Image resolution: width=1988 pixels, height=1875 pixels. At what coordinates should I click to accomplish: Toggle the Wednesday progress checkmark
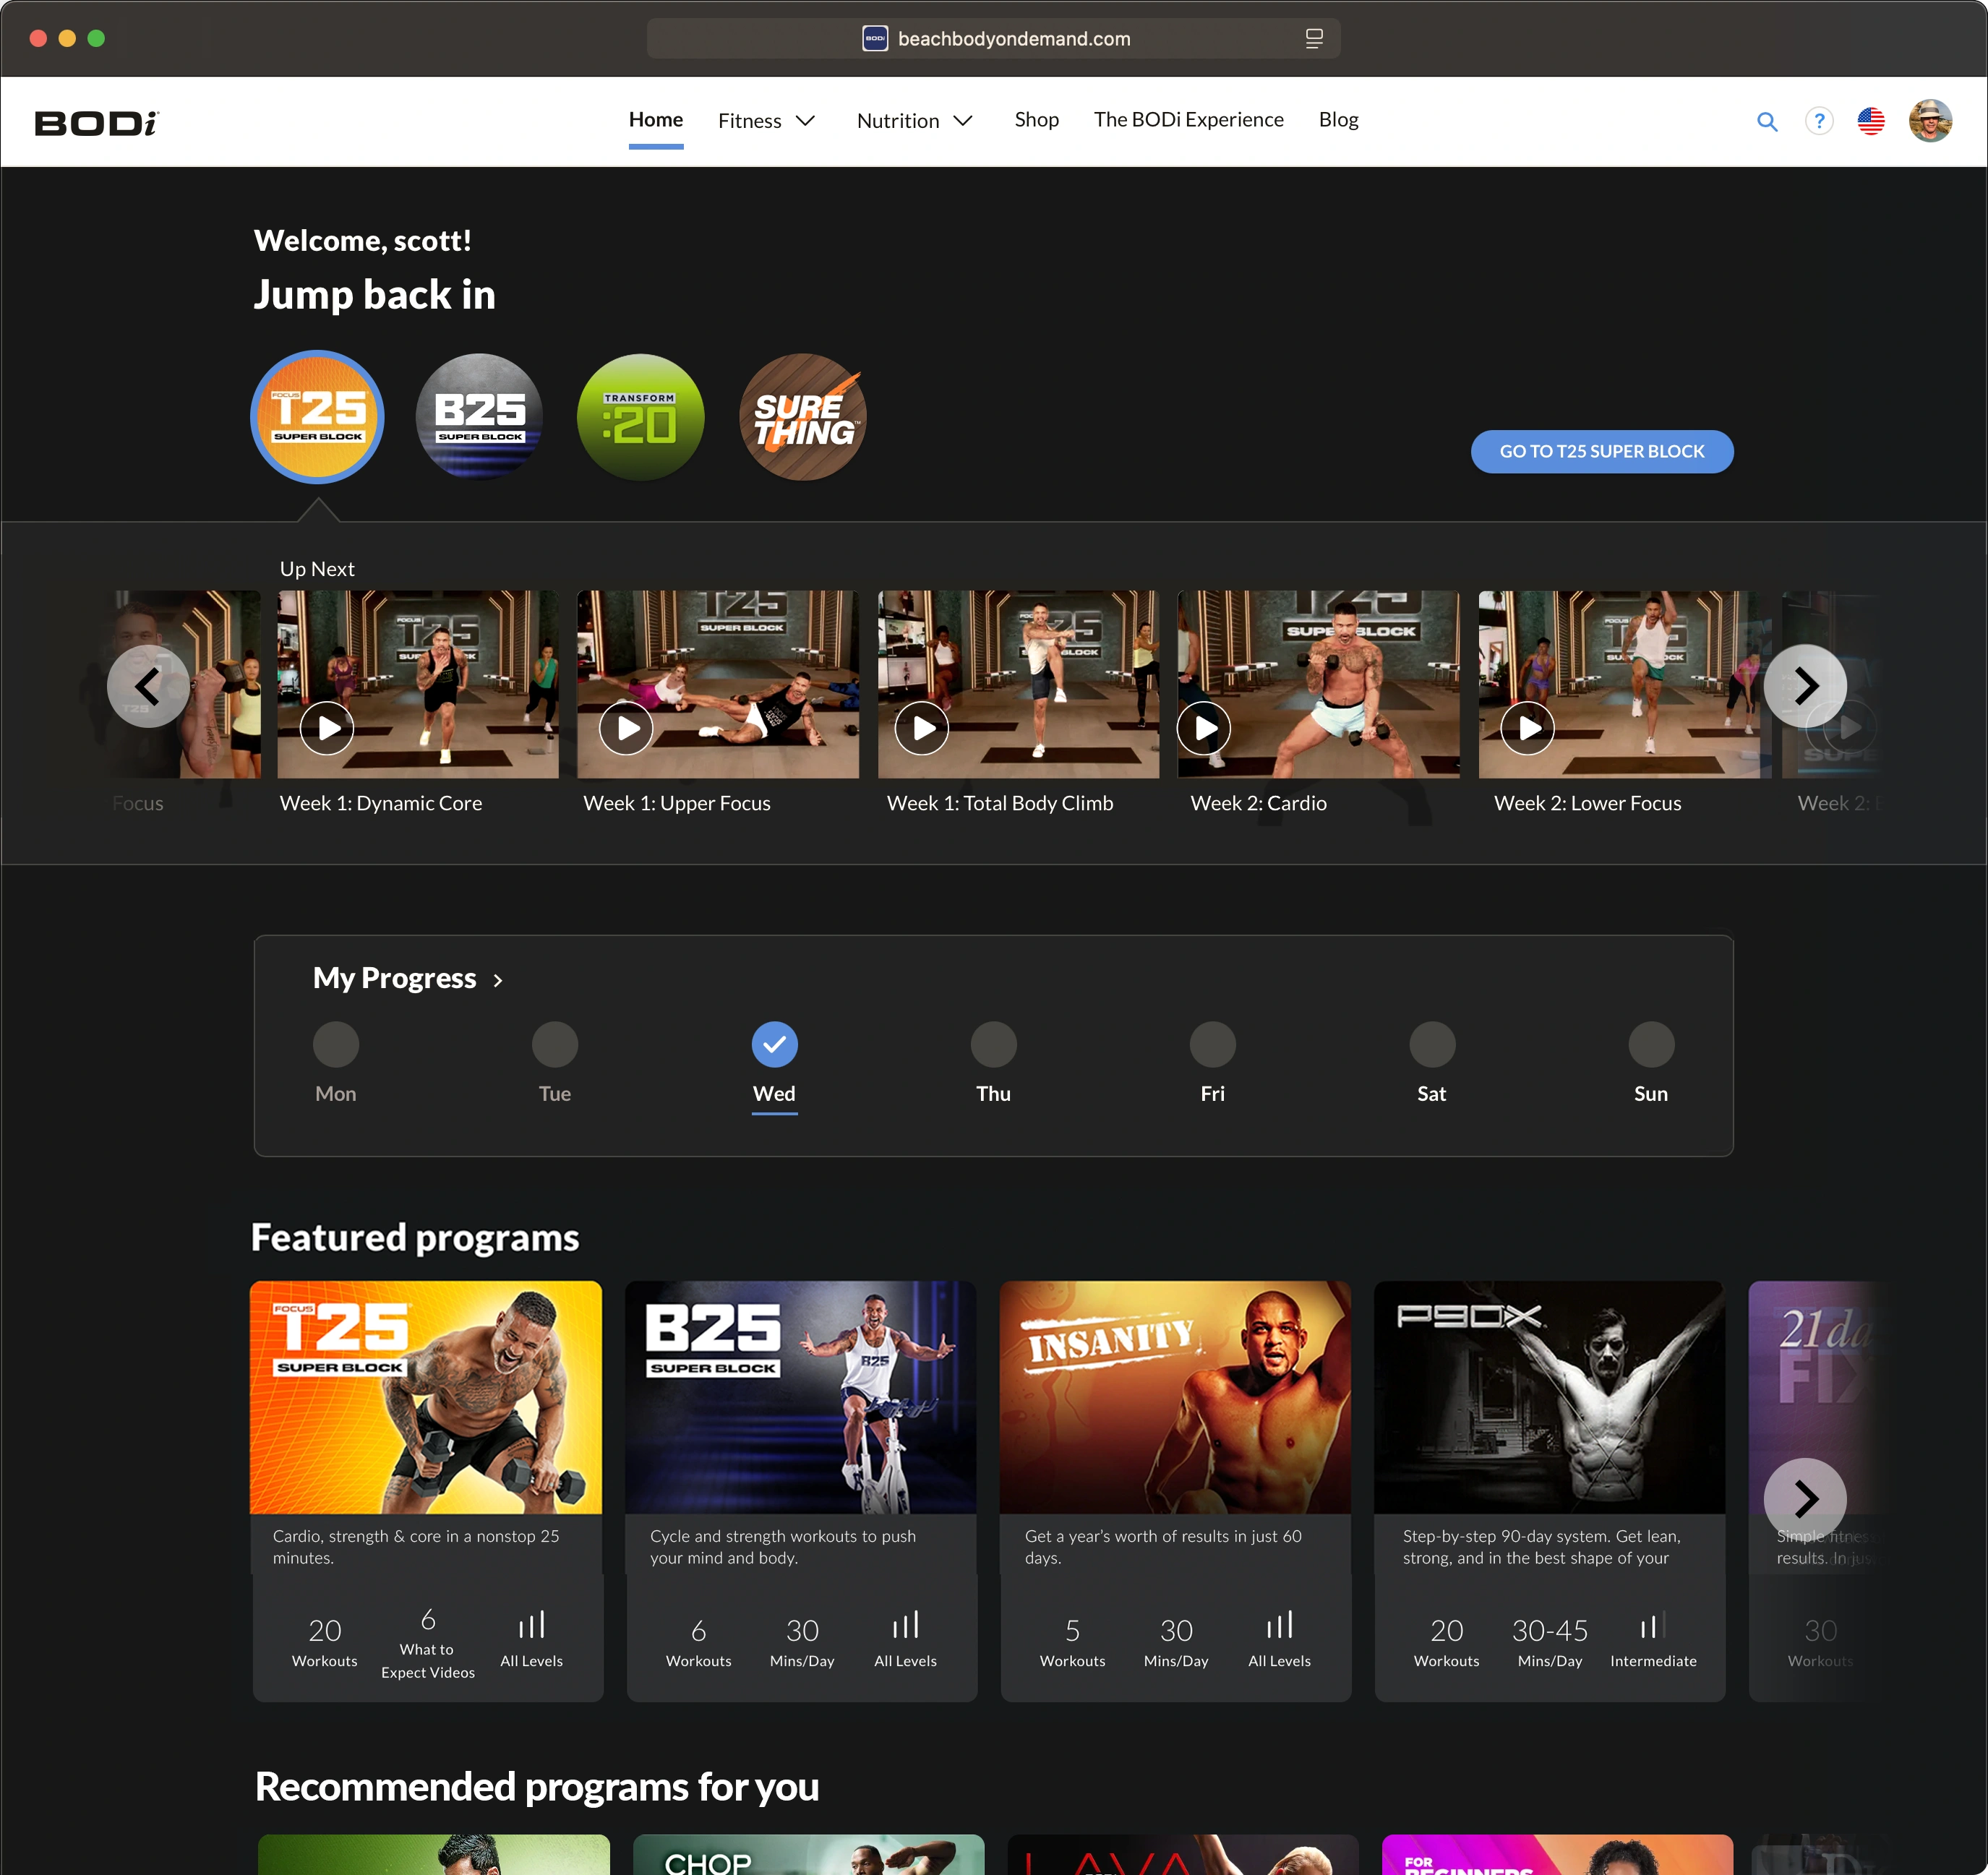click(774, 1043)
